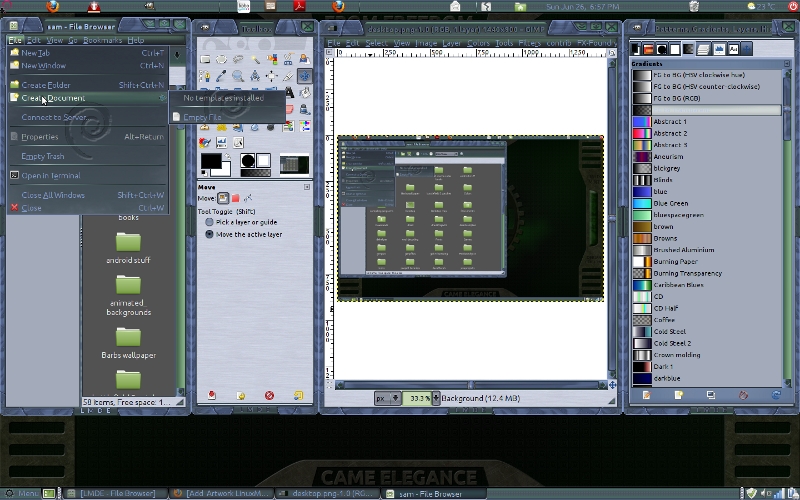
Task: Click the active image thumbnail in Toolbox
Action: [x=294, y=165]
